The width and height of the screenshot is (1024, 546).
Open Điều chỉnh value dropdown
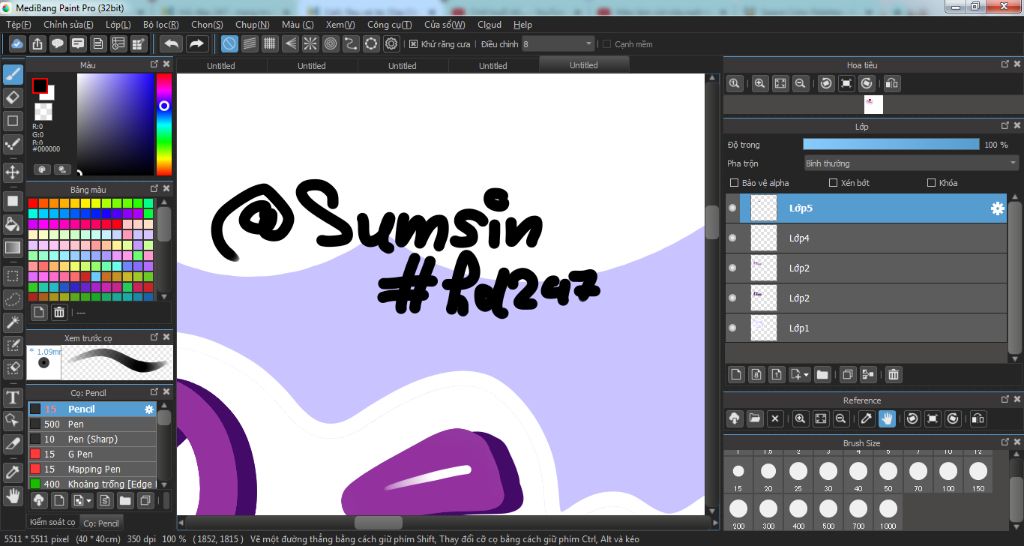pyautogui.click(x=558, y=44)
